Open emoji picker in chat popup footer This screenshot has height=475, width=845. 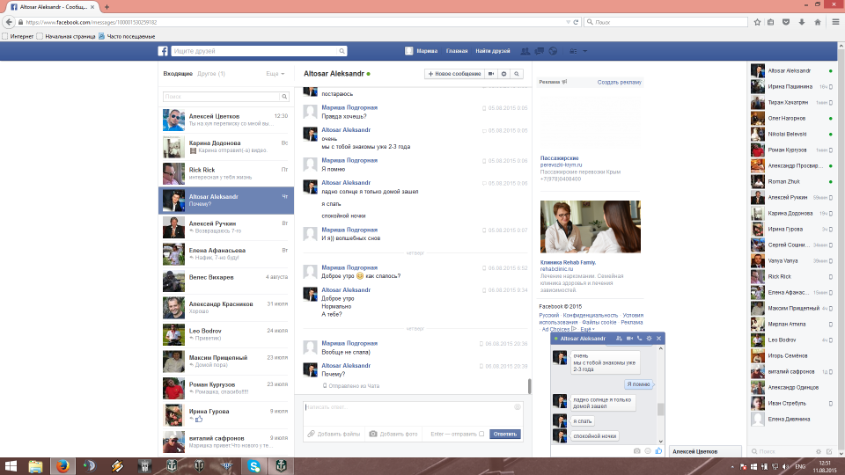[648, 451]
